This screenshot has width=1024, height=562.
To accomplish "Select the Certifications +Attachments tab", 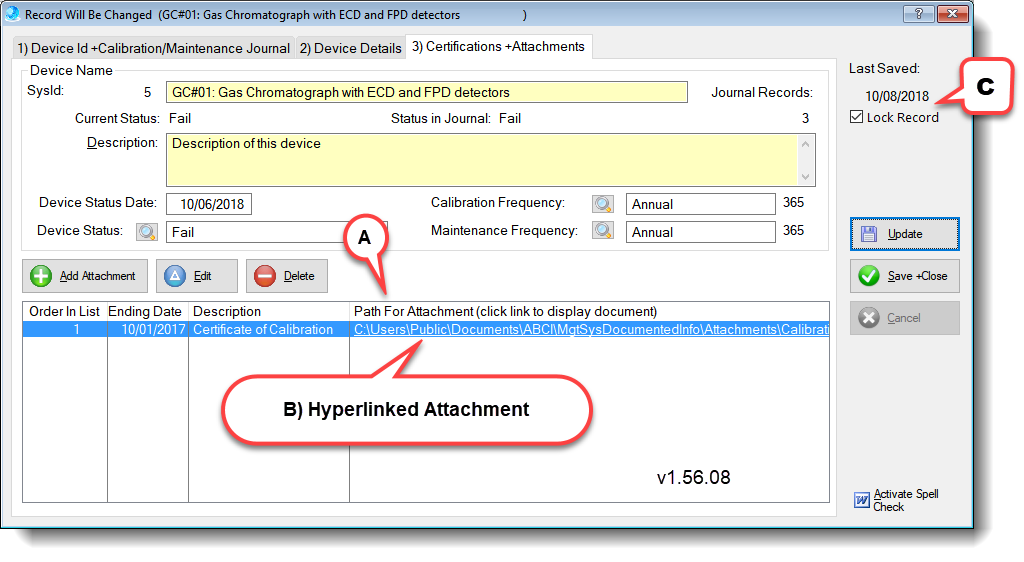I will pos(499,47).
